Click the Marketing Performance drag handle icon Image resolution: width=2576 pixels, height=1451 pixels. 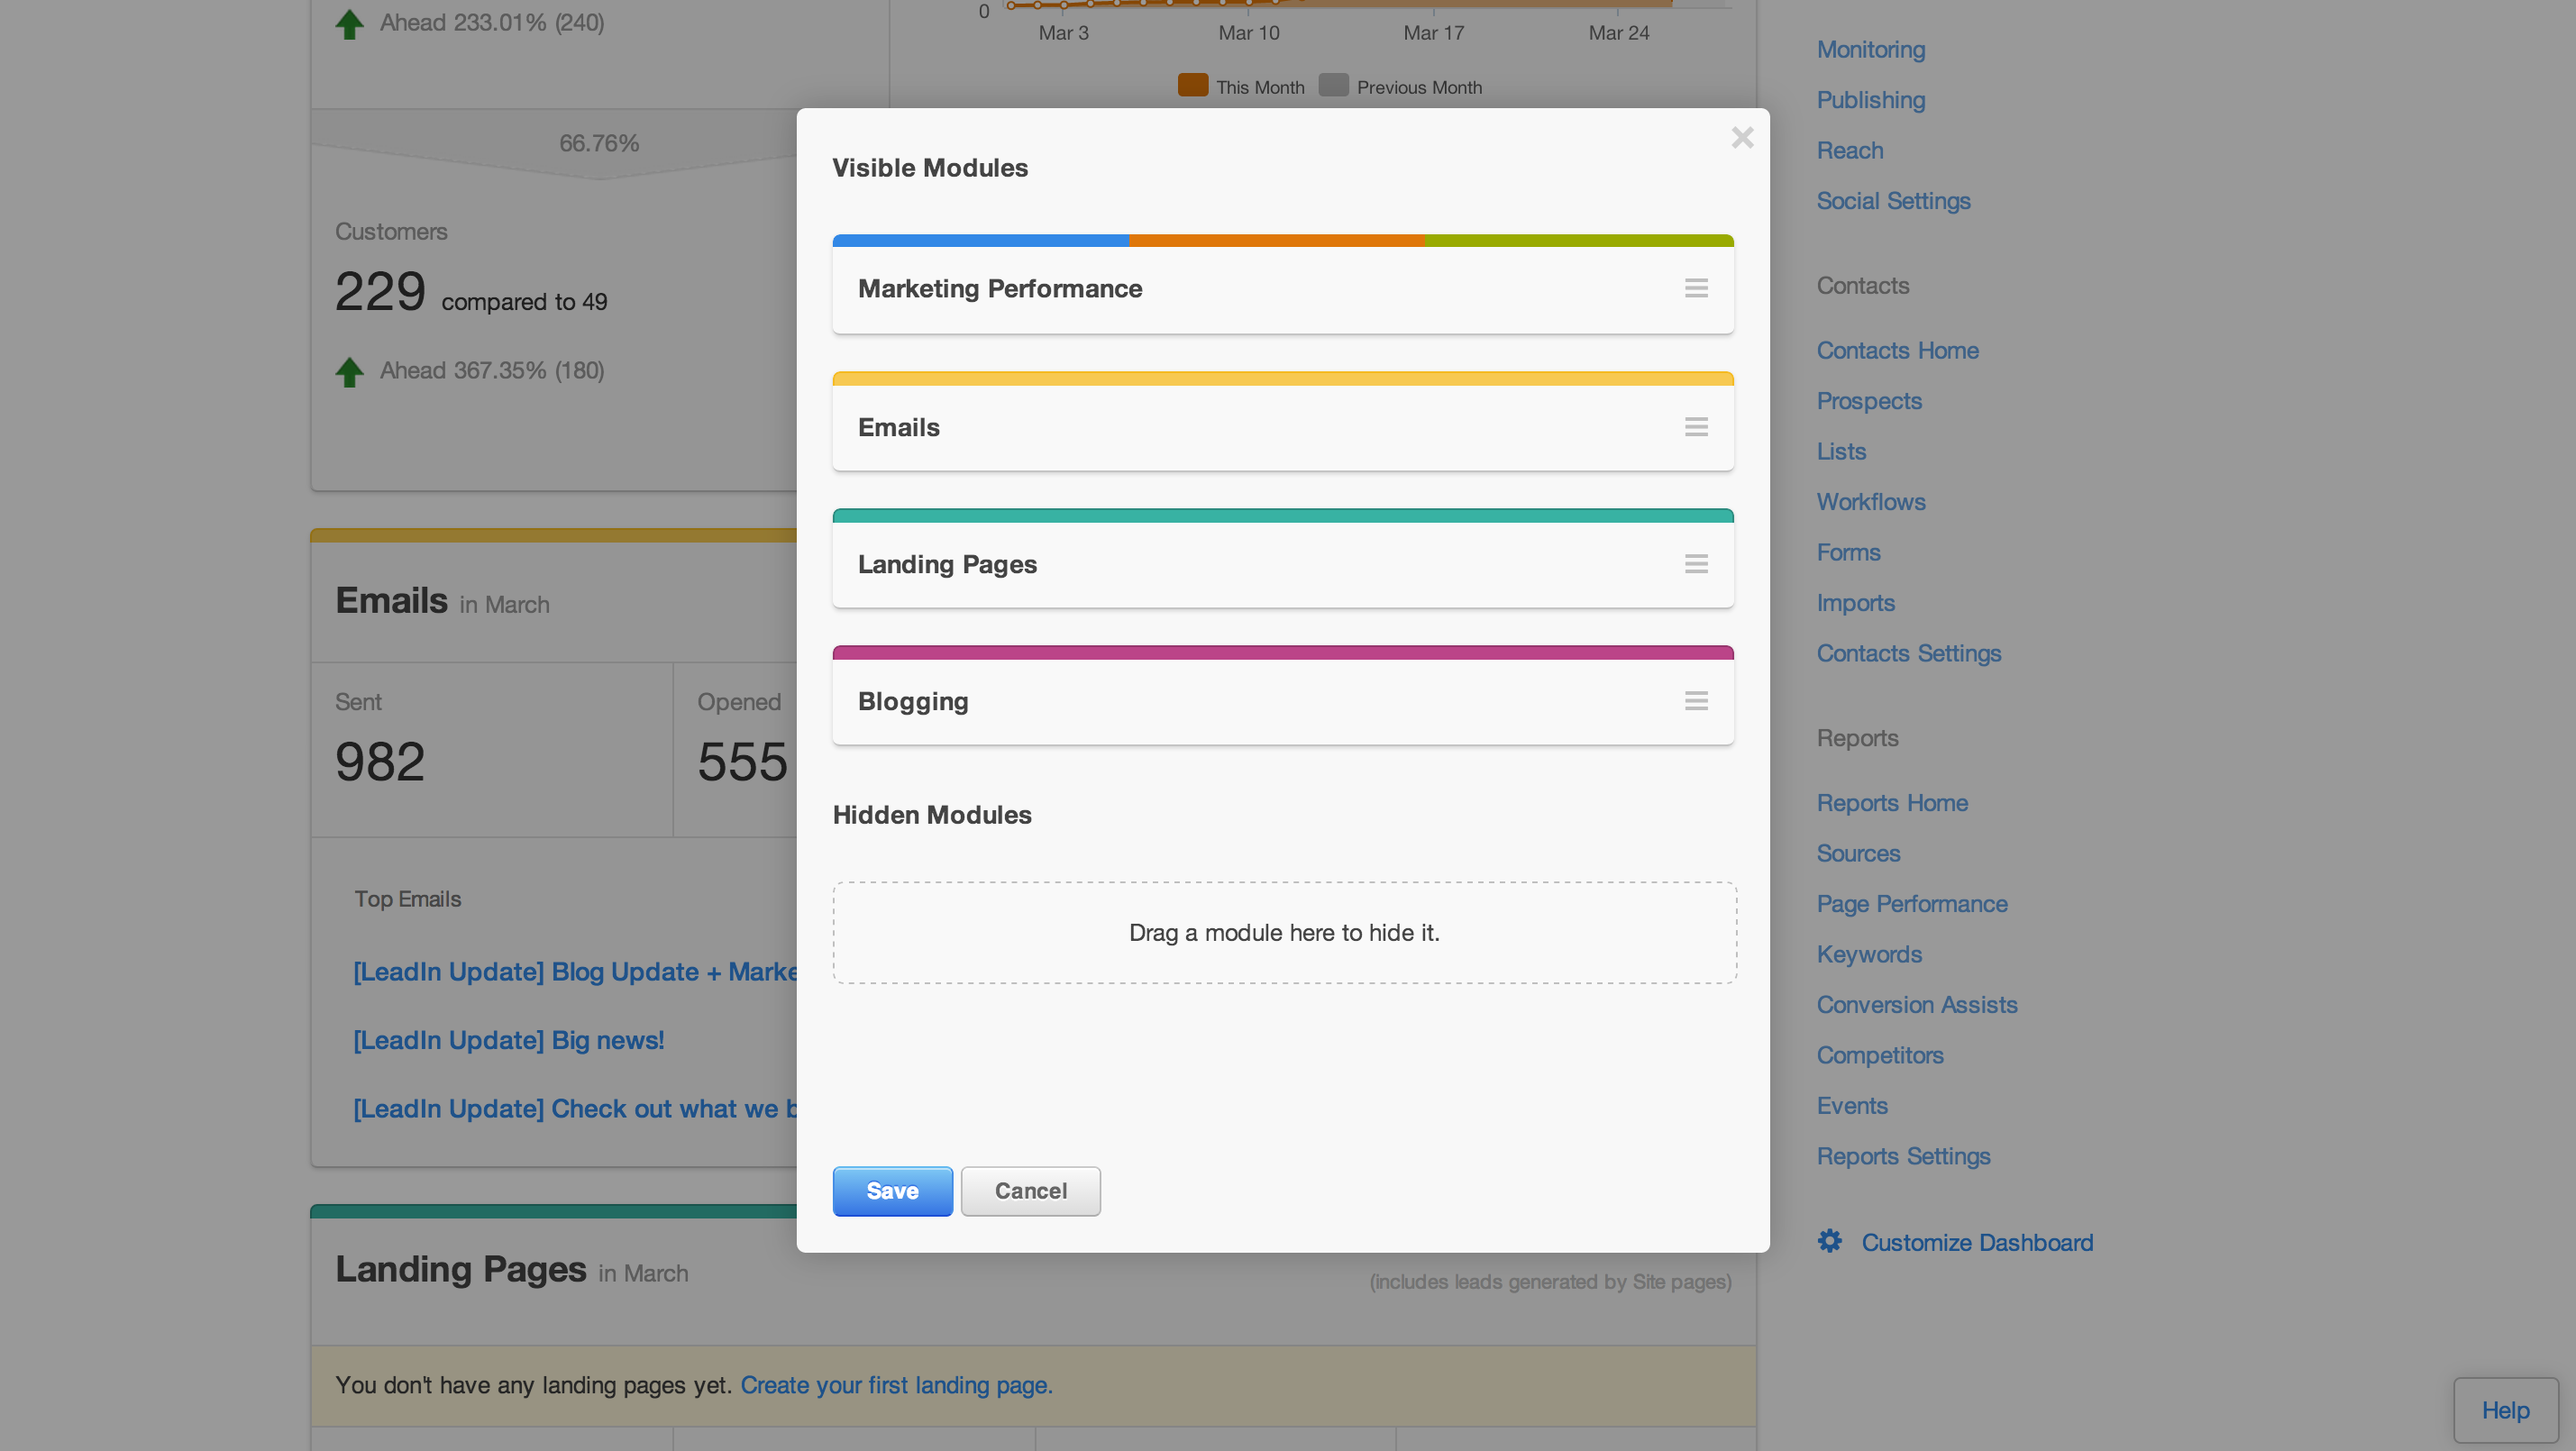click(1696, 288)
